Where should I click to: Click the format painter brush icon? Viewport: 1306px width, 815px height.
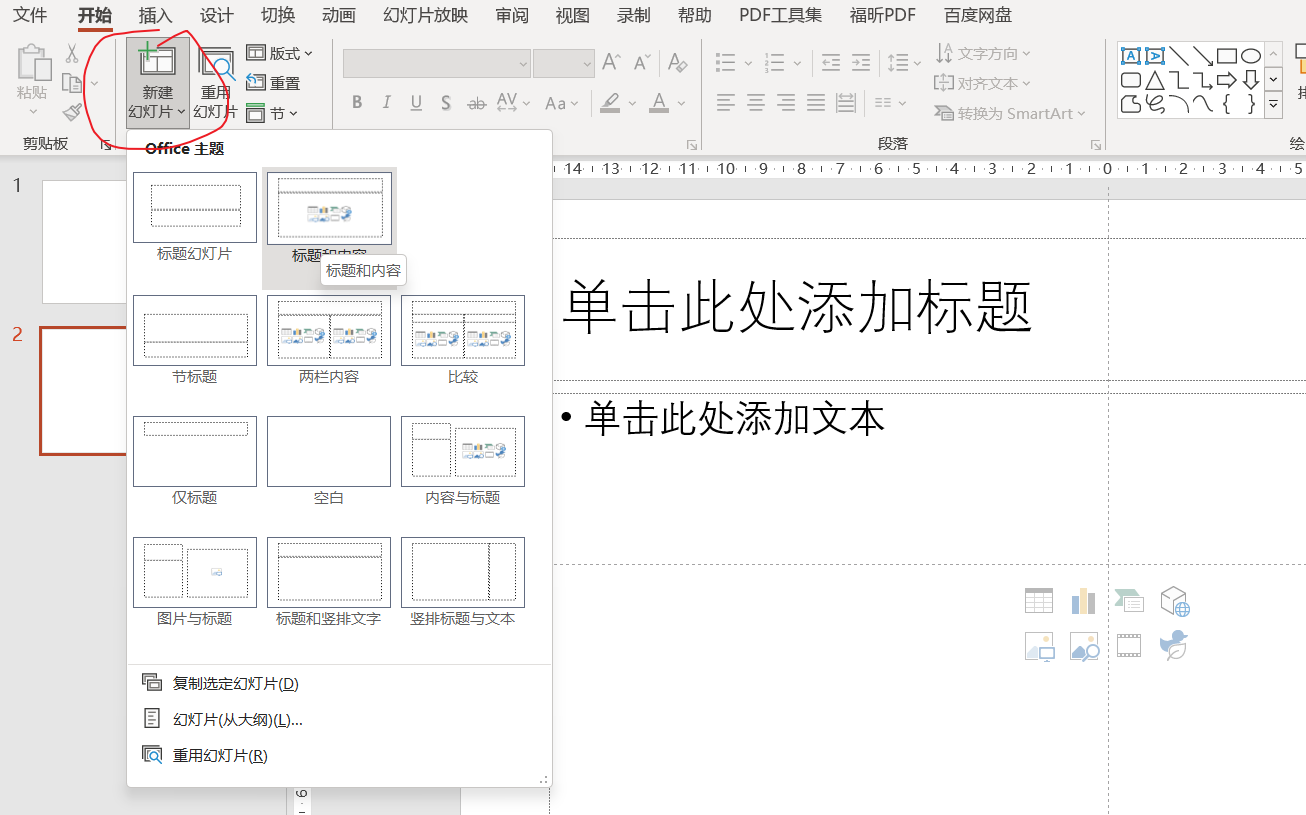(72, 112)
